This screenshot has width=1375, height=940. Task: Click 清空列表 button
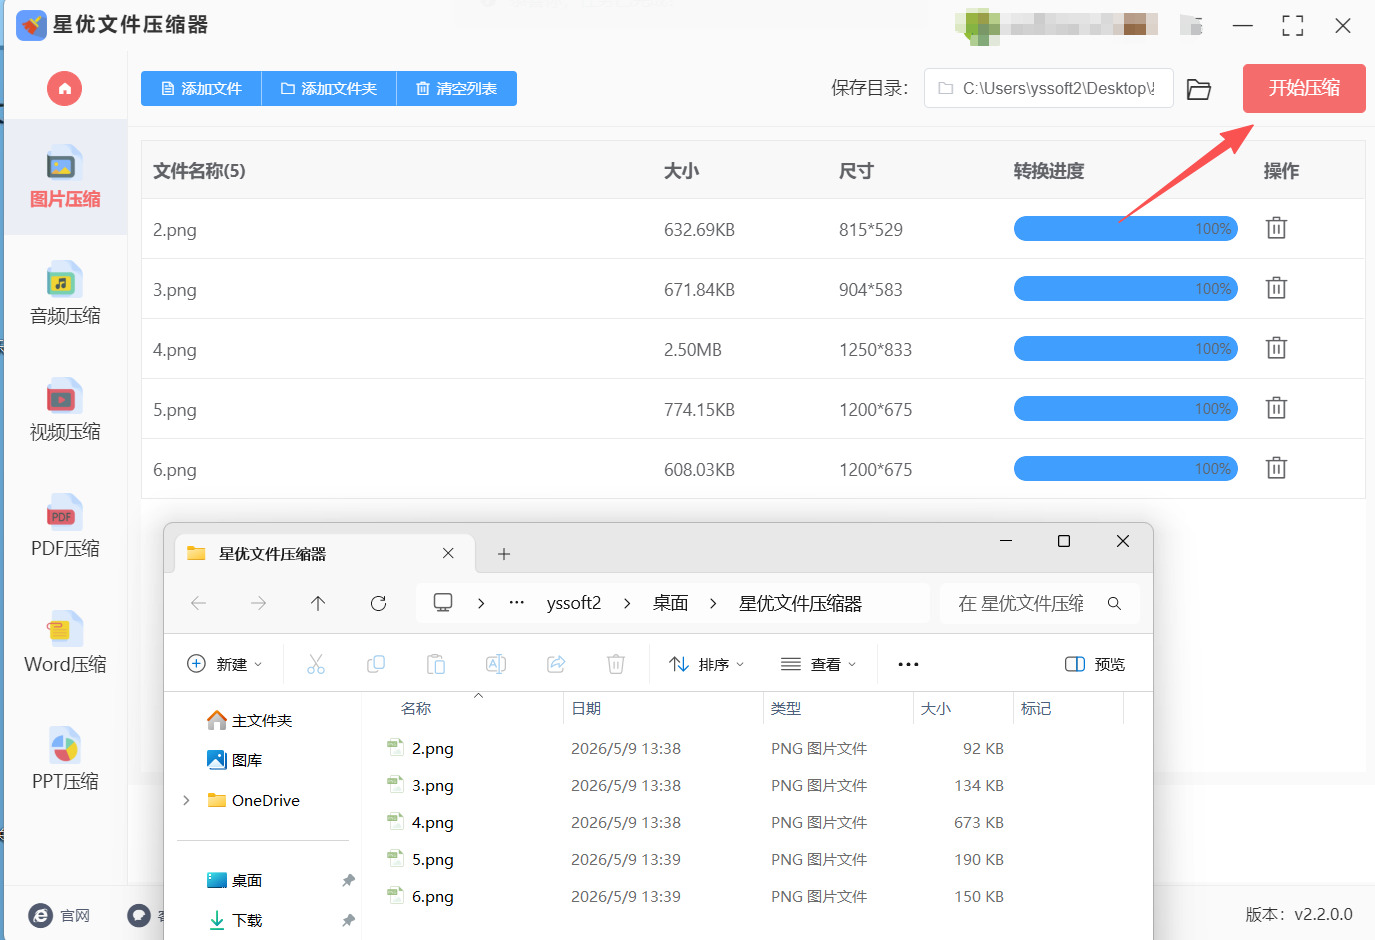click(457, 89)
